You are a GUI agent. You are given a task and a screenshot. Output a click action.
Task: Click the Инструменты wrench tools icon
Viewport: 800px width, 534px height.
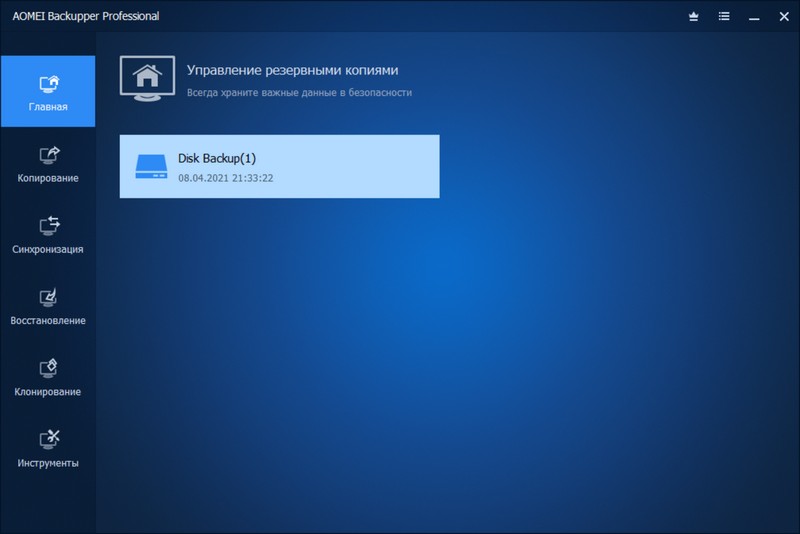[48, 439]
